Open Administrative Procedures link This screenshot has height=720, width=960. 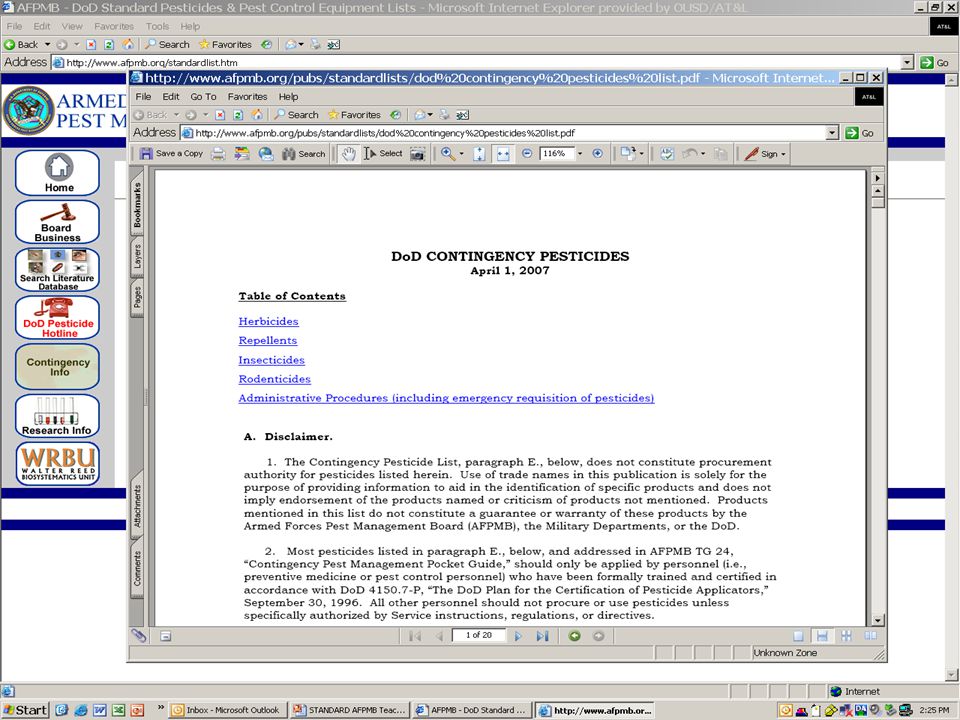pos(446,398)
